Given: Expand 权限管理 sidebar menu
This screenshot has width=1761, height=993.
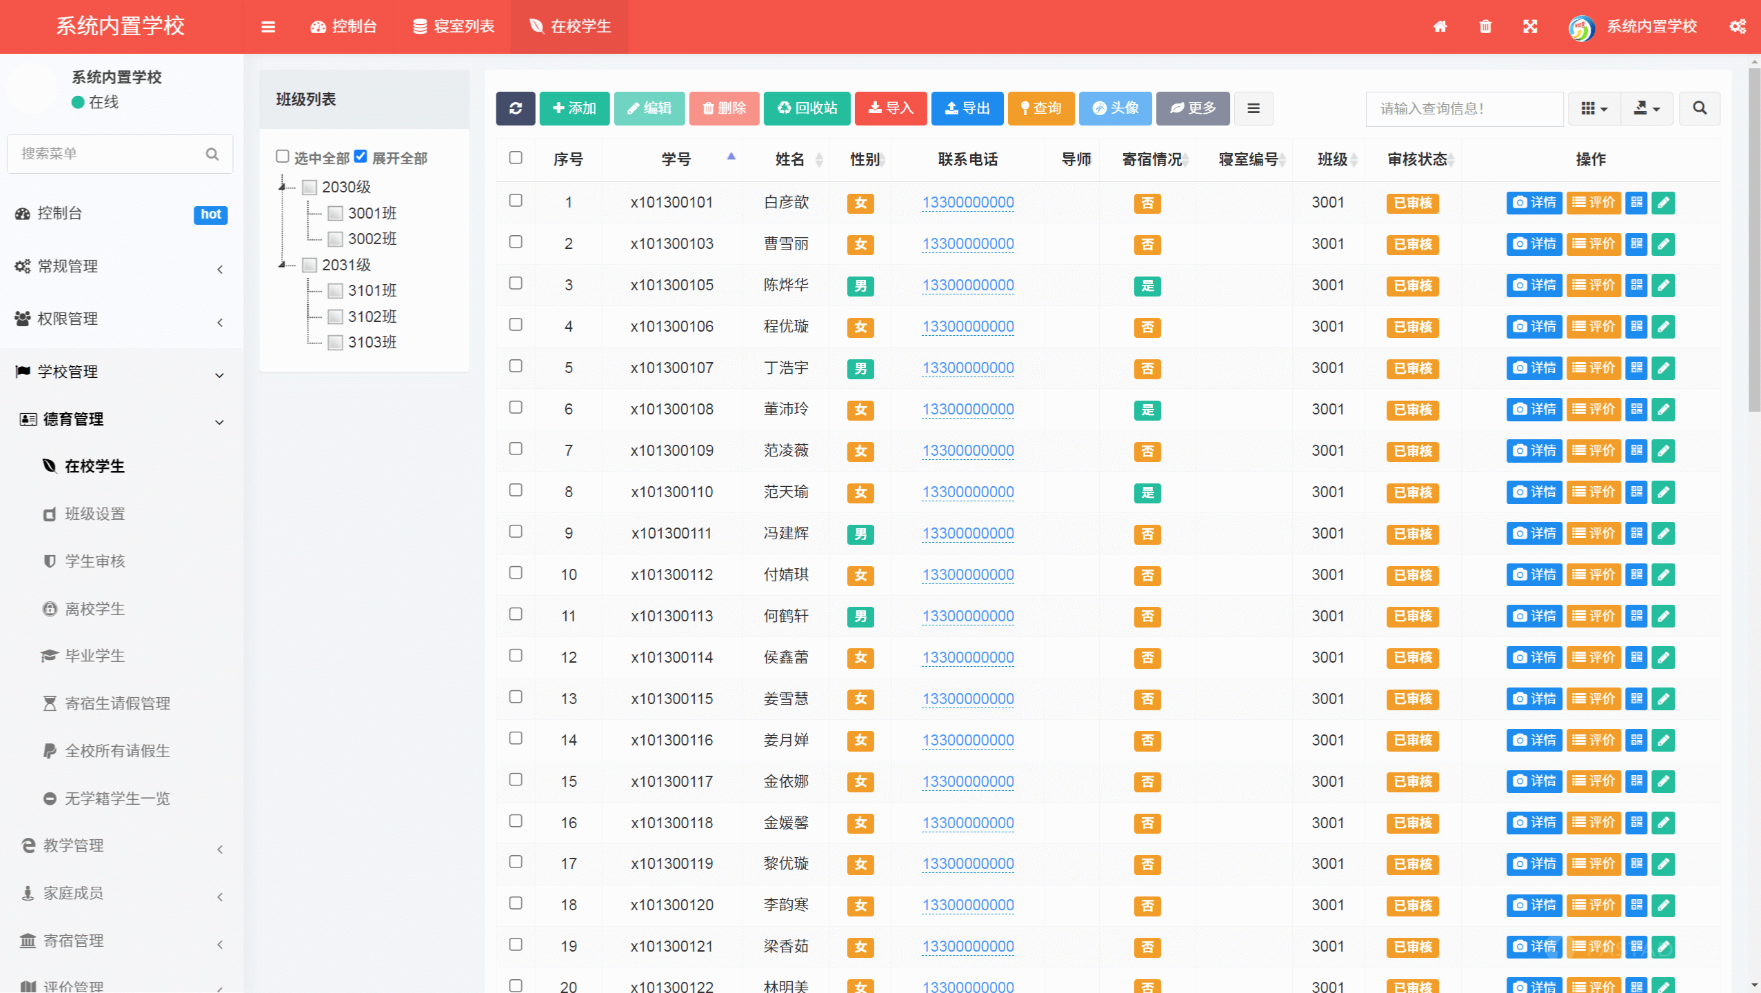Looking at the screenshot, I should pos(121,319).
